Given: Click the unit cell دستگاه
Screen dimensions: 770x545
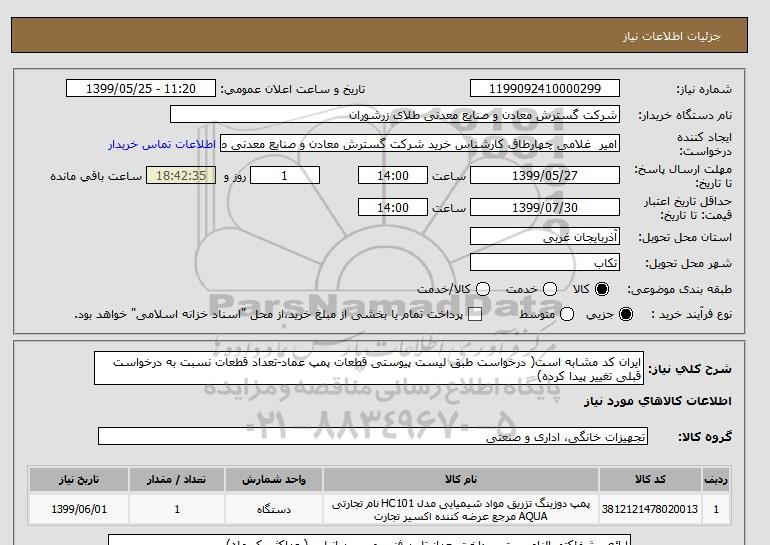Looking at the screenshot, I should coord(274,509).
